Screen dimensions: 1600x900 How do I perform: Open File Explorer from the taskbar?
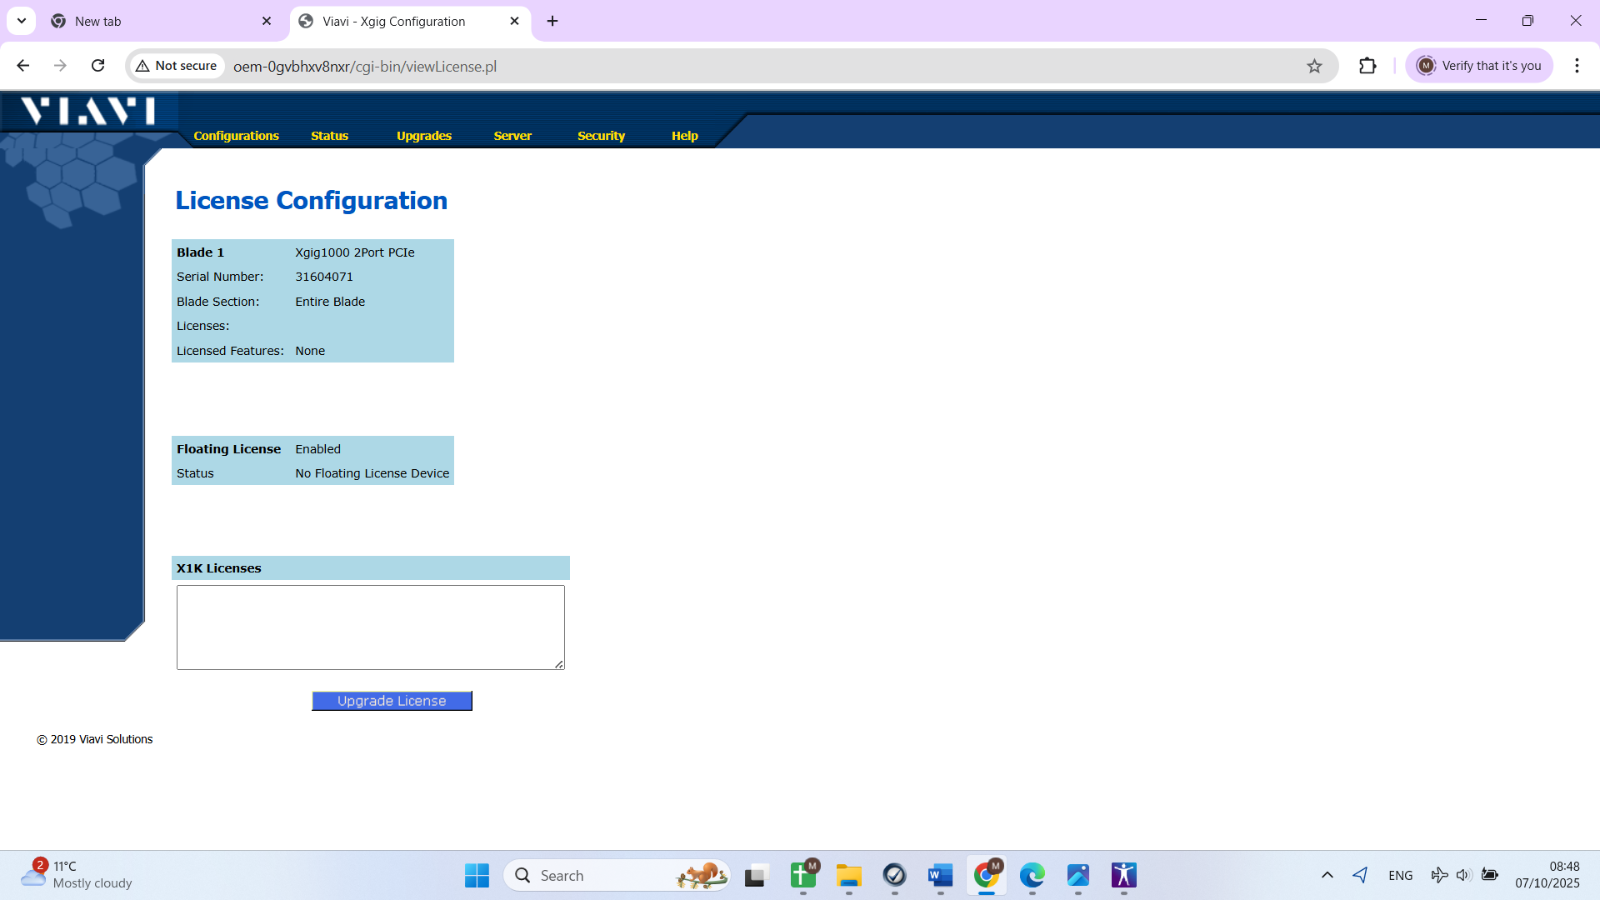(849, 876)
